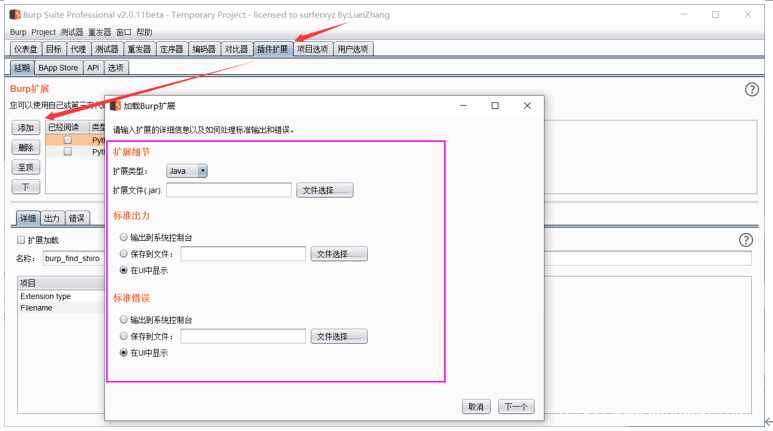Switch to the 项目选项 tab

coord(313,49)
